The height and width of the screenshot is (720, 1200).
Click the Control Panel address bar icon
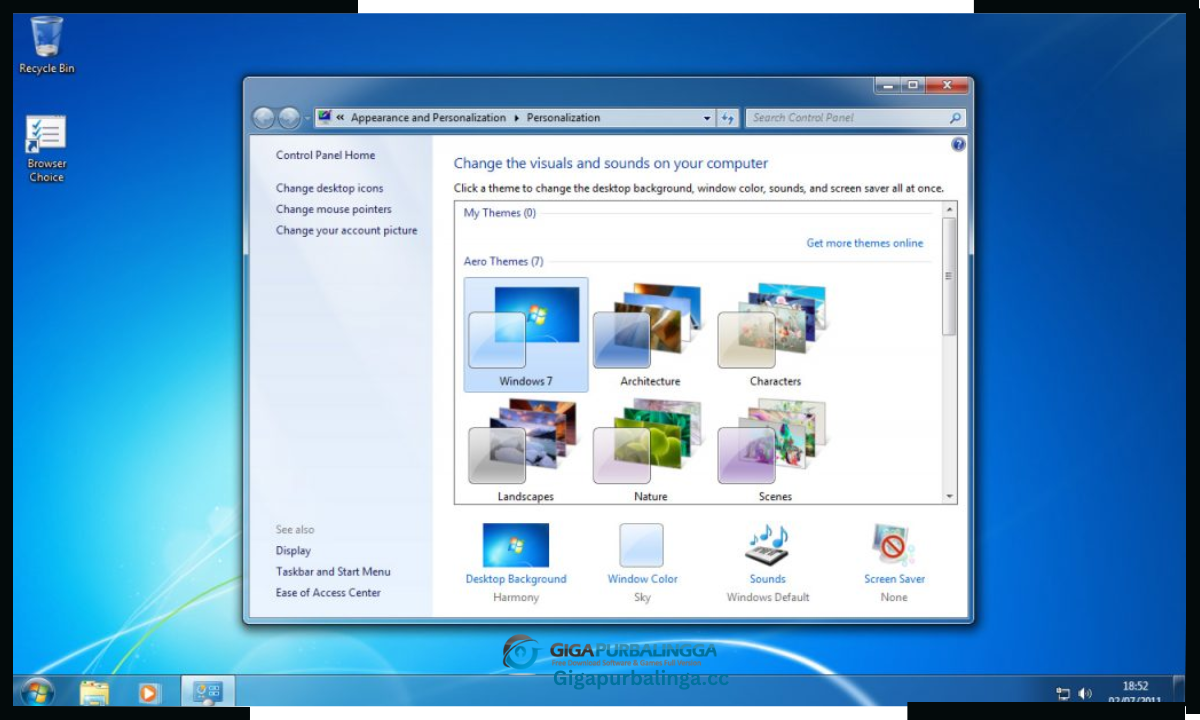coord(324,117)
